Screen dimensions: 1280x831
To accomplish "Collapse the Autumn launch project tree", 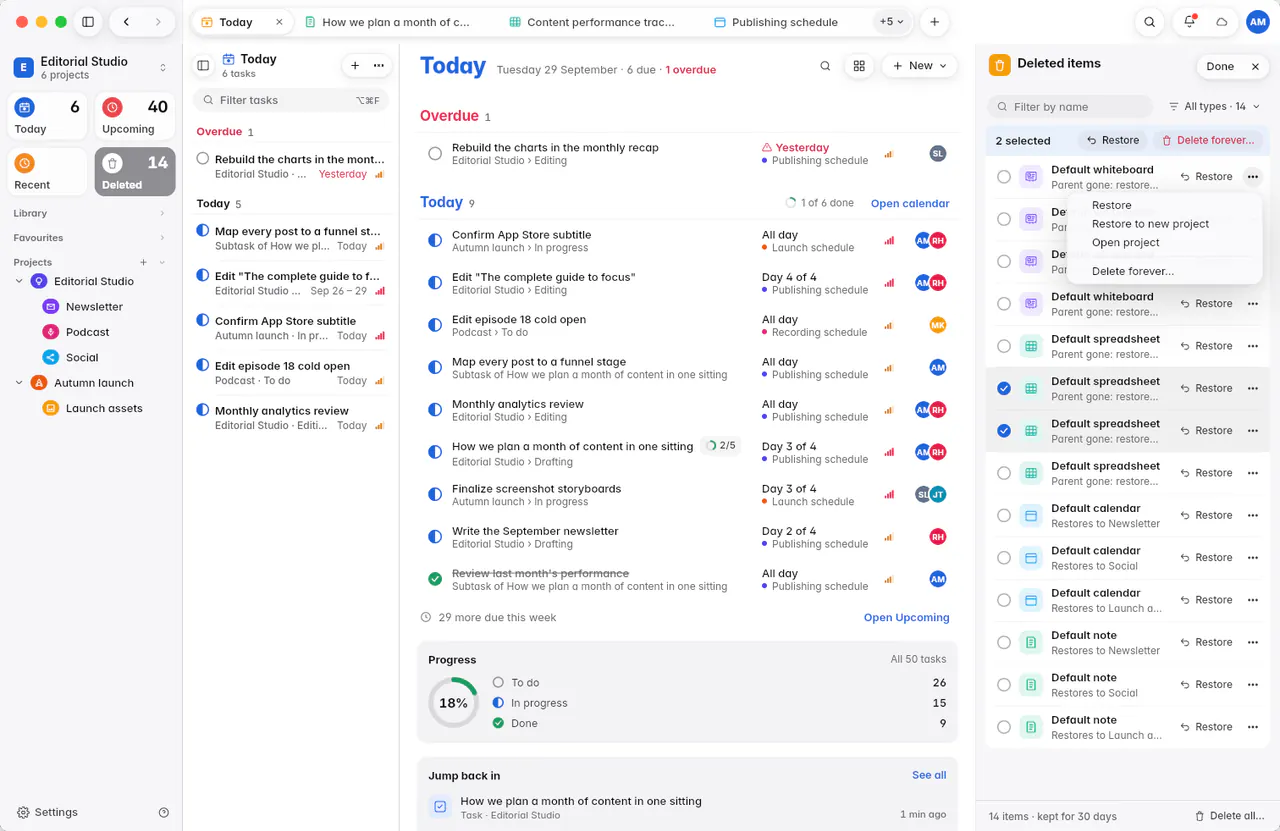I will tap(19, 383).
